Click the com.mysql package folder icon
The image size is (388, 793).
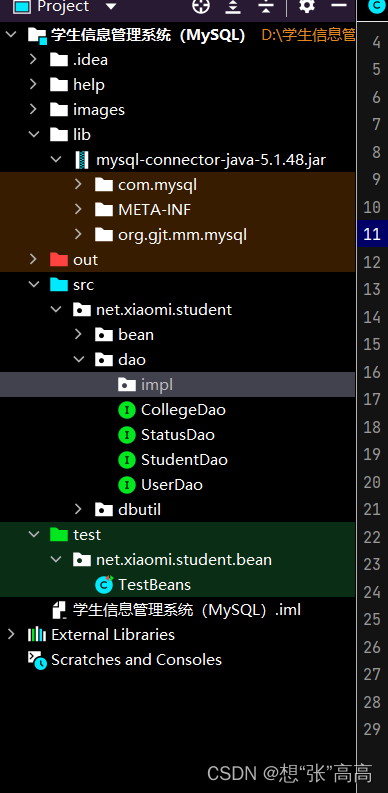pyautogui.click(x=104, y=185)
